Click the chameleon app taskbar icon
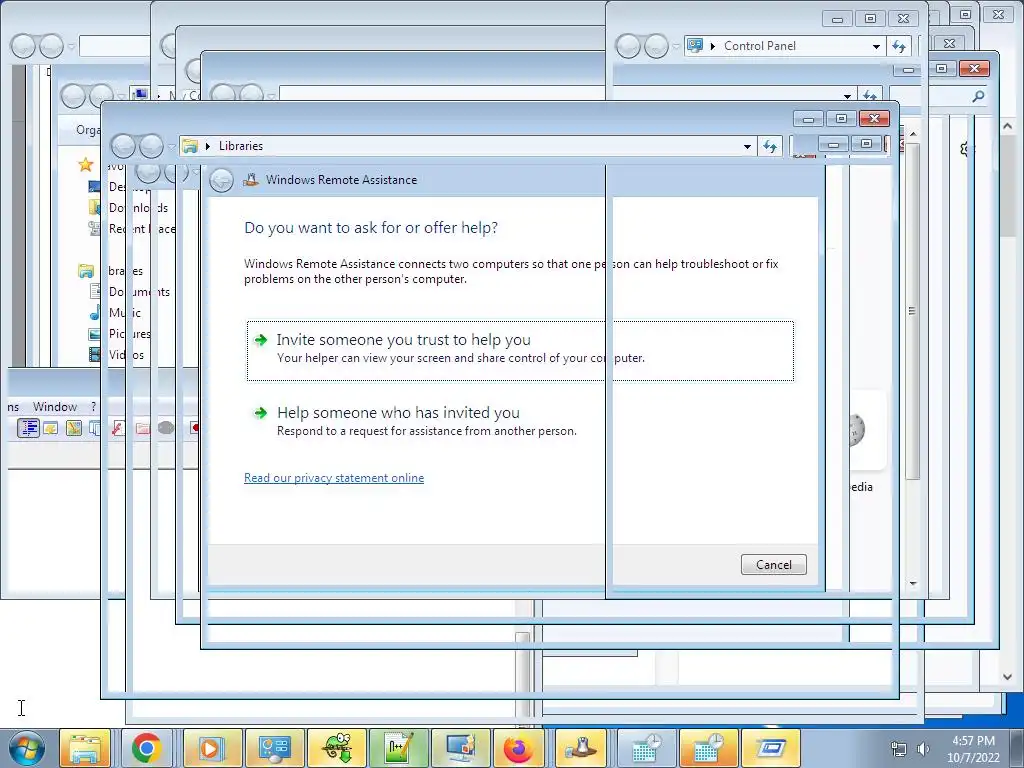 point(336,748)
